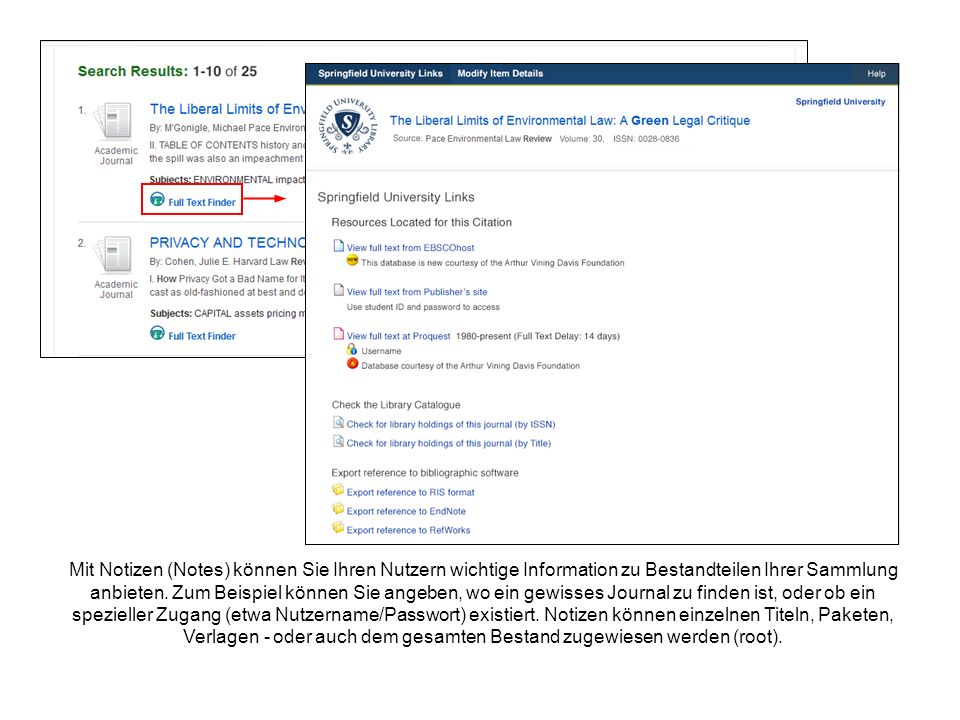Click red note icon by Database courtesy text
Image resolution: width=960 pixels, height=720 pixels.
(352, 364)
